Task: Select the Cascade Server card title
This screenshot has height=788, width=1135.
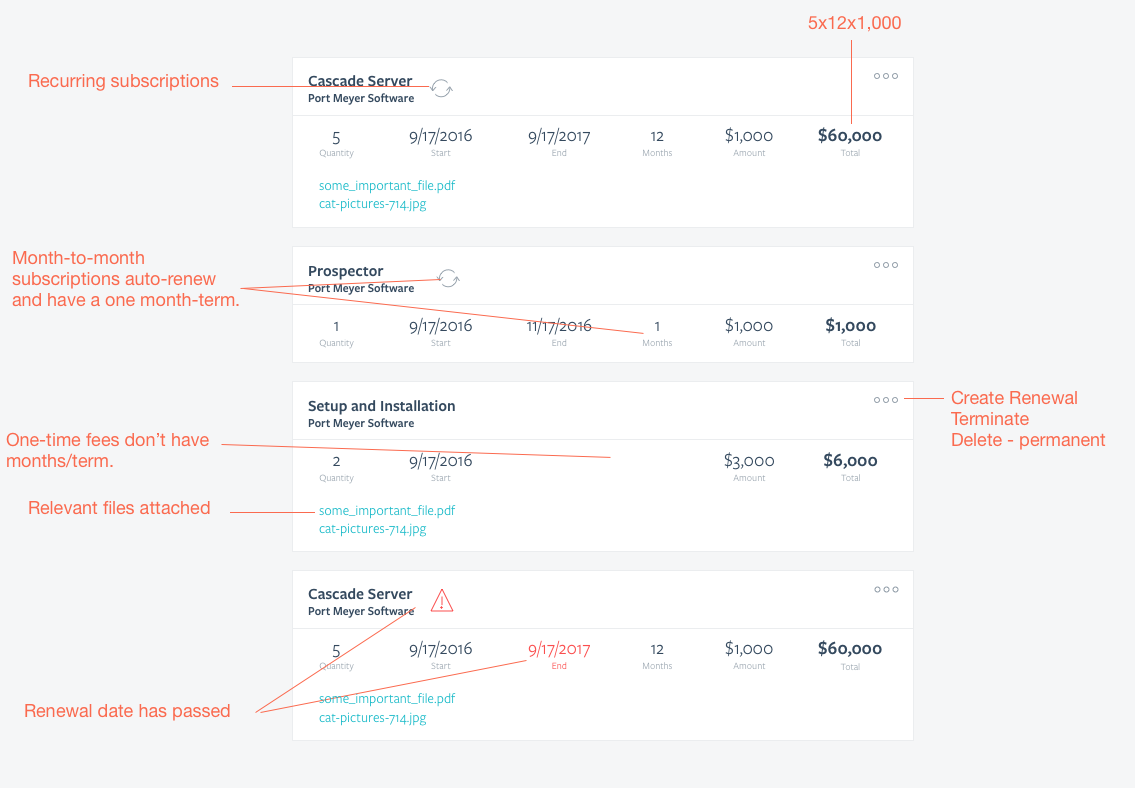Action: (360, 81)
